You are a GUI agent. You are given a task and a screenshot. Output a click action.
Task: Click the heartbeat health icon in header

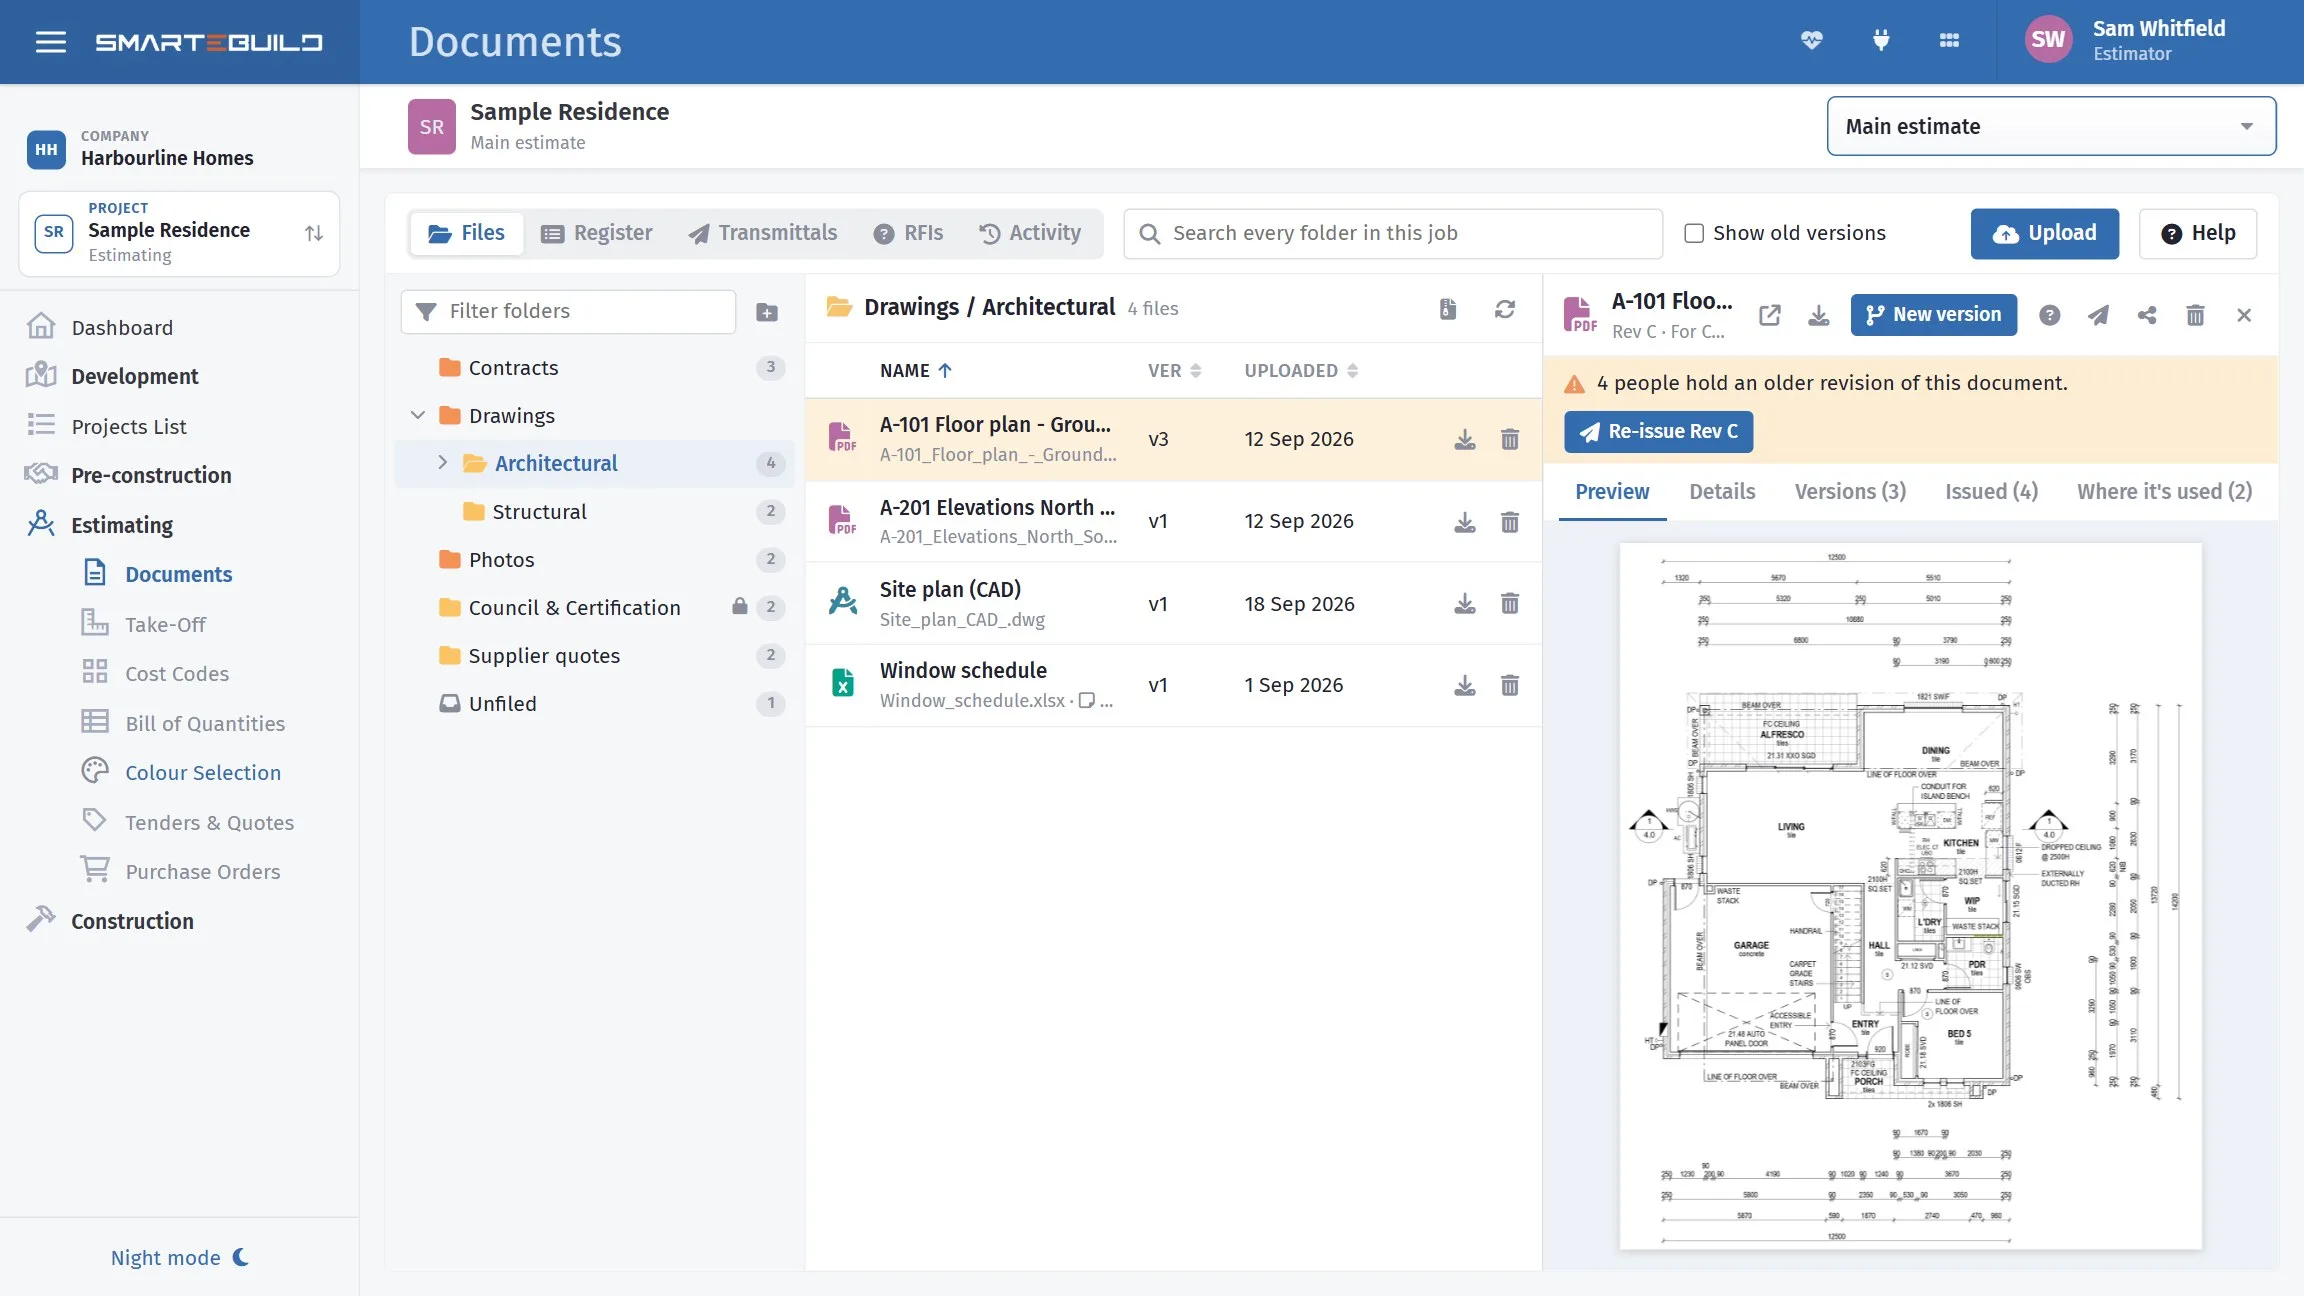tap(1811, 40)
